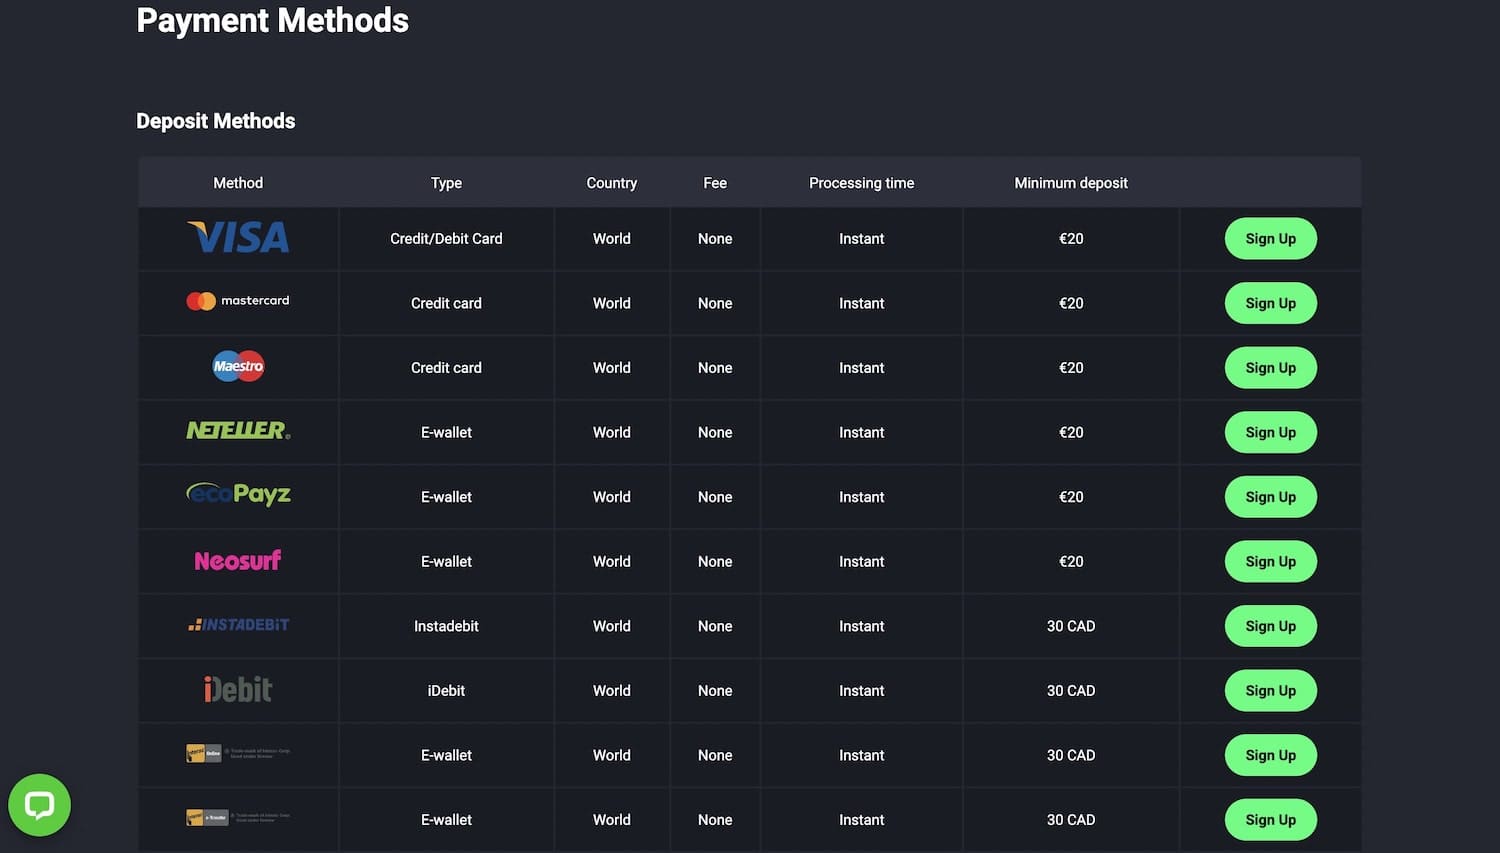This screenshot has width=1500, height=853.
Task: Click the INSTADEBIT logo
Action: pos(238,625)
